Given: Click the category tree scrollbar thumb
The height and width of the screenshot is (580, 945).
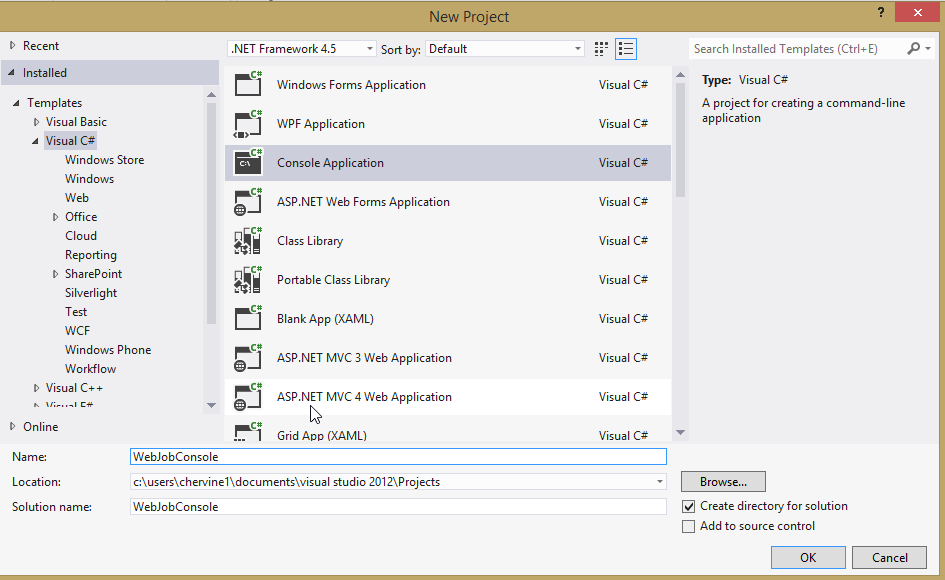Looking at the screenshot, I should point(211,213).
